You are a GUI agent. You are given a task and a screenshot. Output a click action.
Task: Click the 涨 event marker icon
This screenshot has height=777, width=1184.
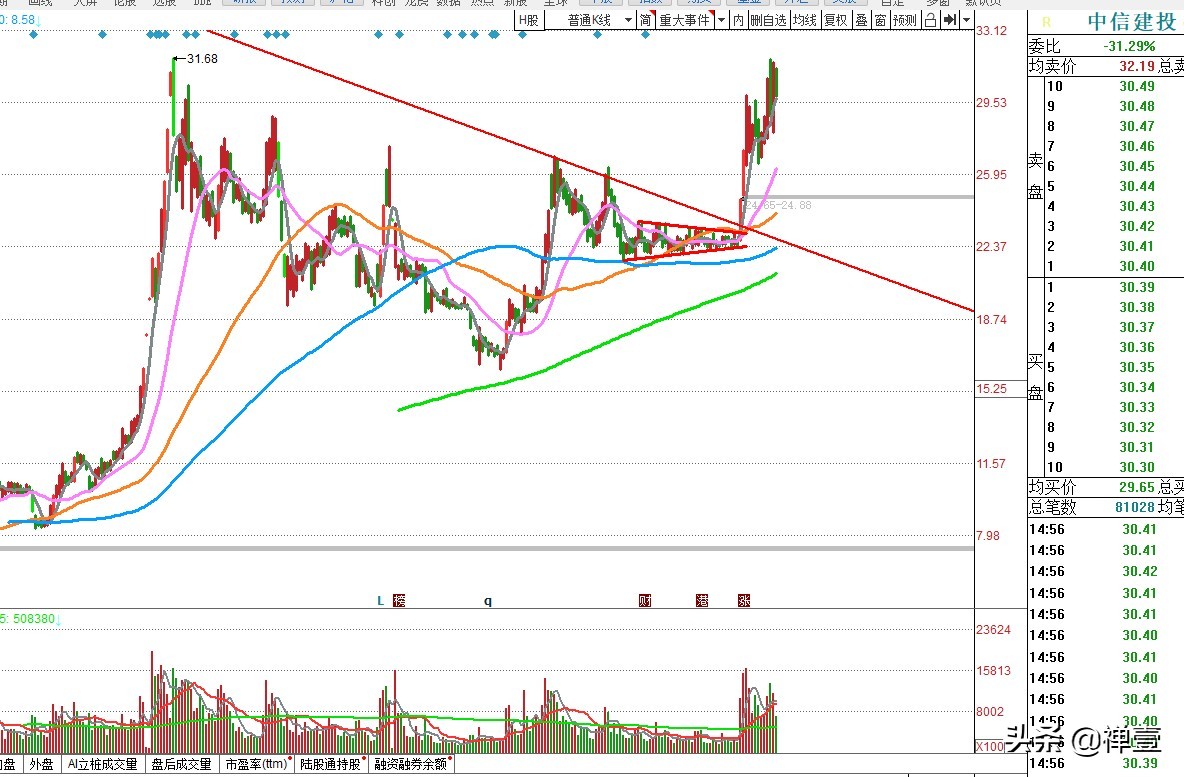744,600
